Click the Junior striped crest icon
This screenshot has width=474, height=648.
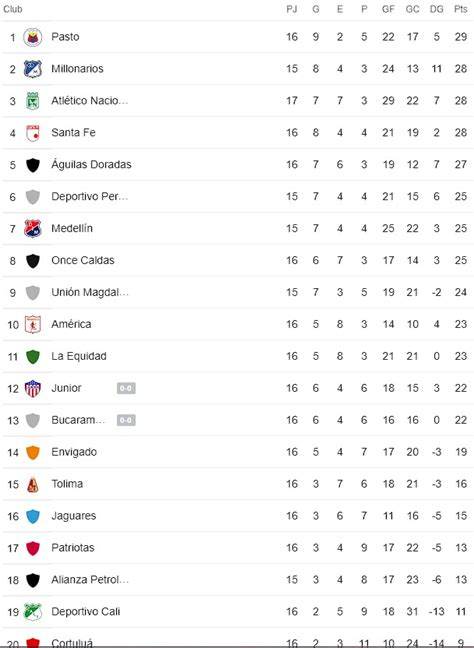click(x=33, y=388)
